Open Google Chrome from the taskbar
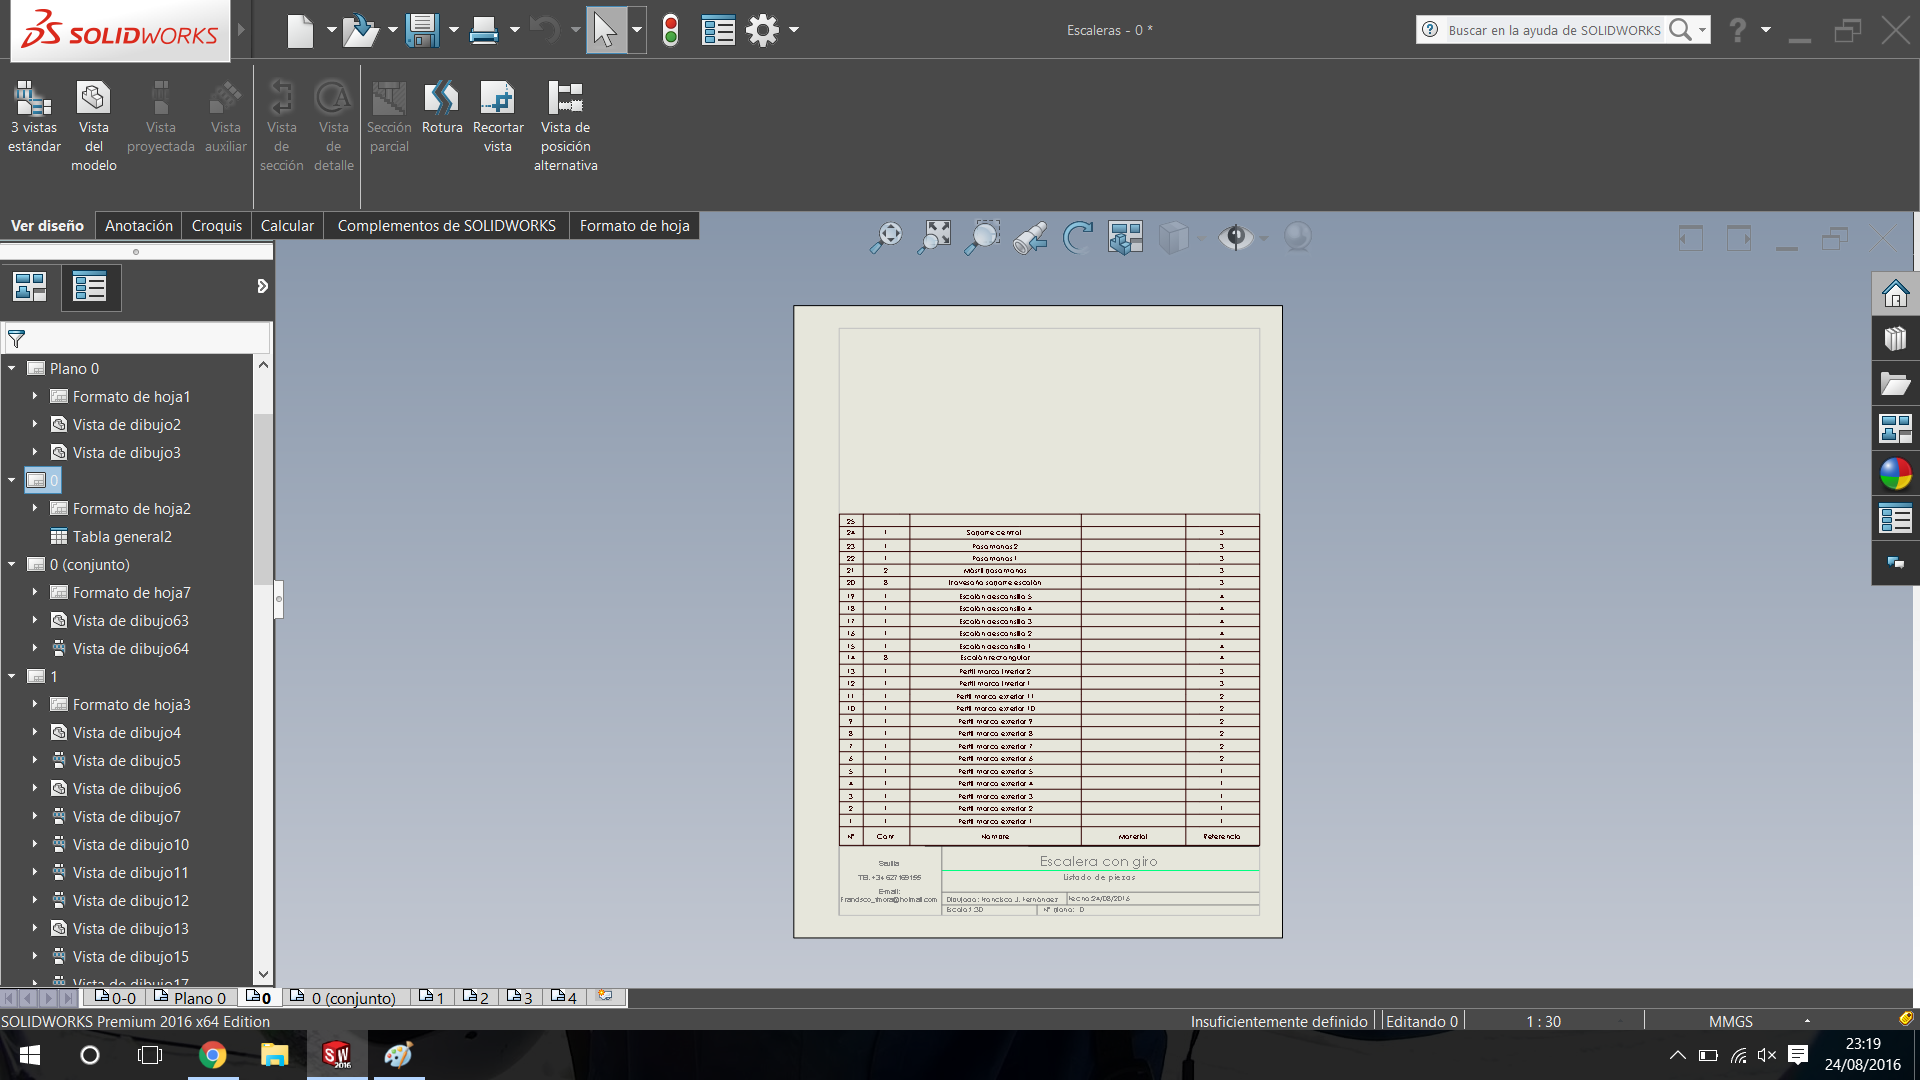This screenshot has height=1080, width=1920. tap(212, 1055)
